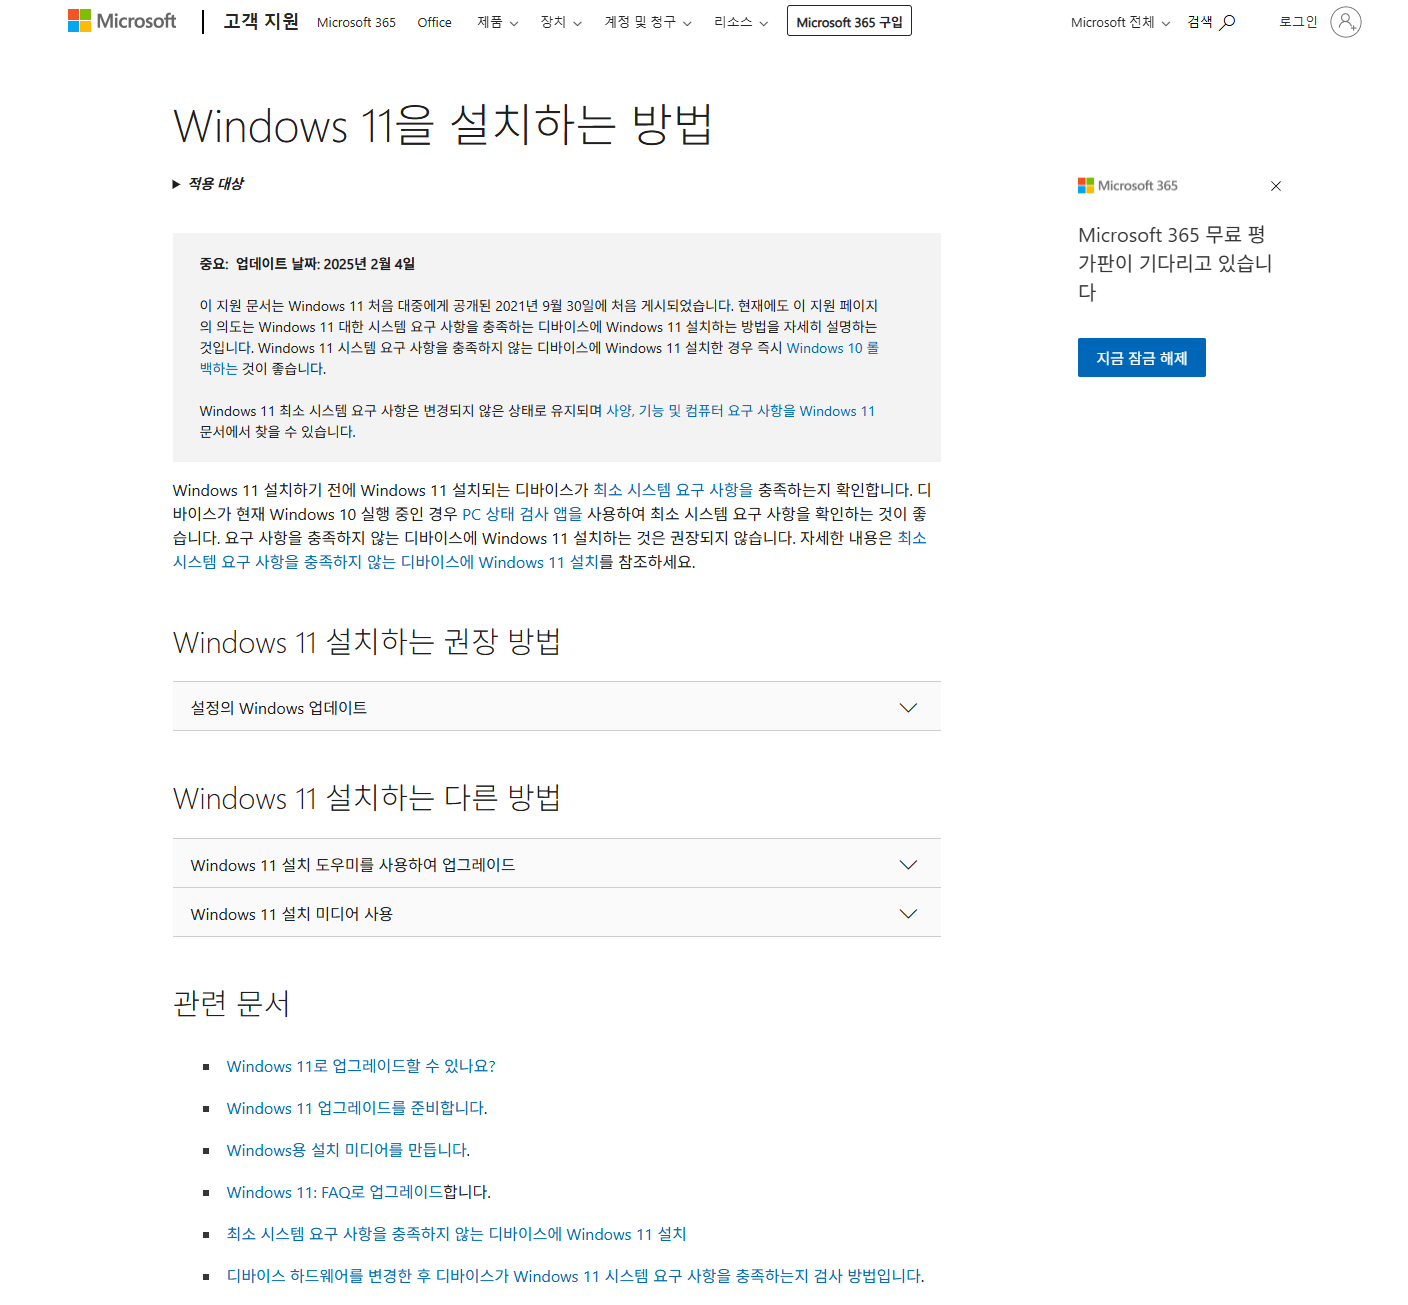Expand 설정의 Windows 업데이트 section
1408x1305 pixels.
[x=557, y=707]
